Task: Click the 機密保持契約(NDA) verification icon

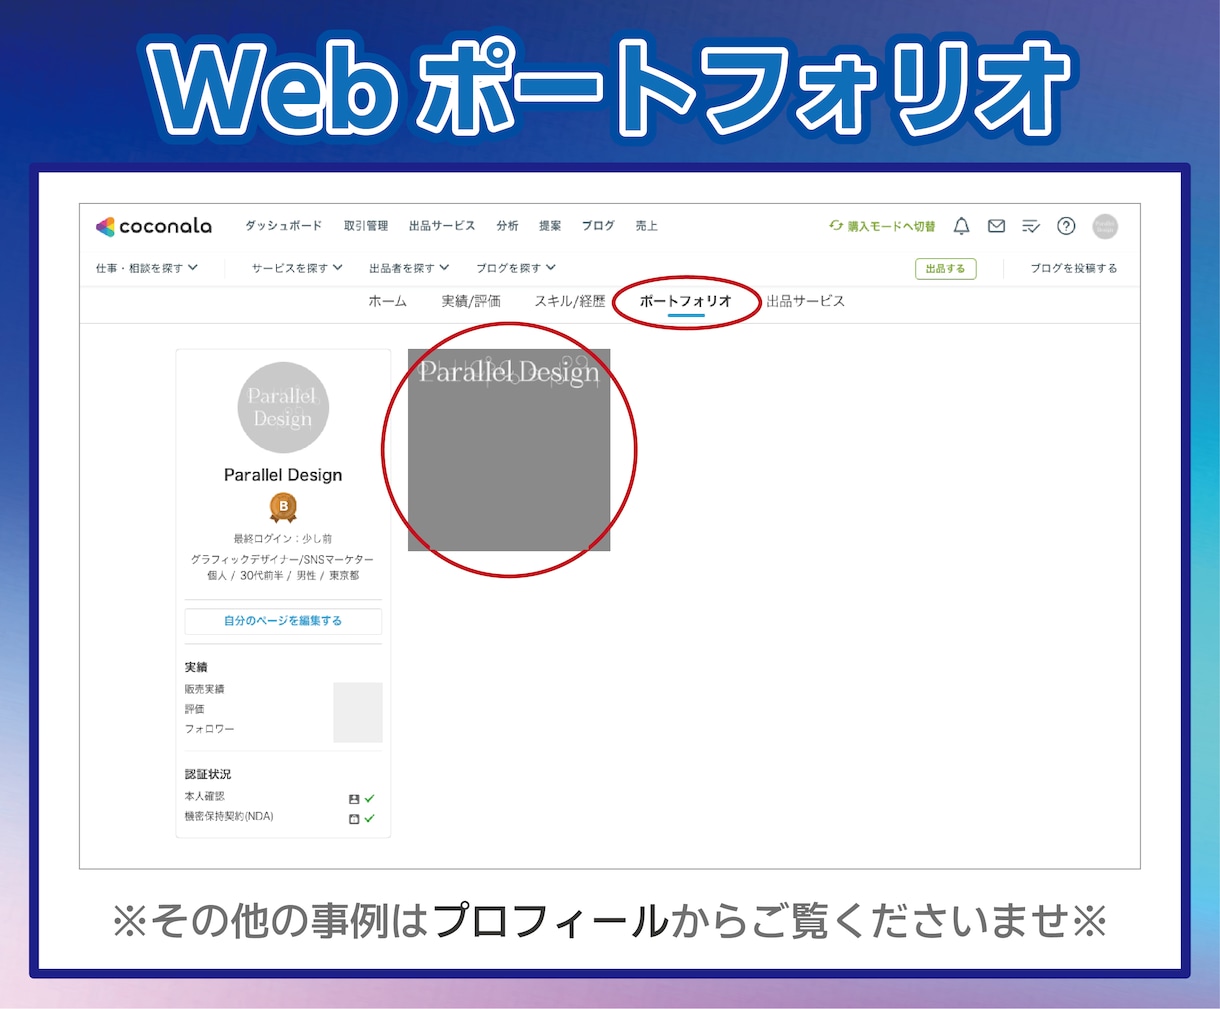Action: point(354,819)
